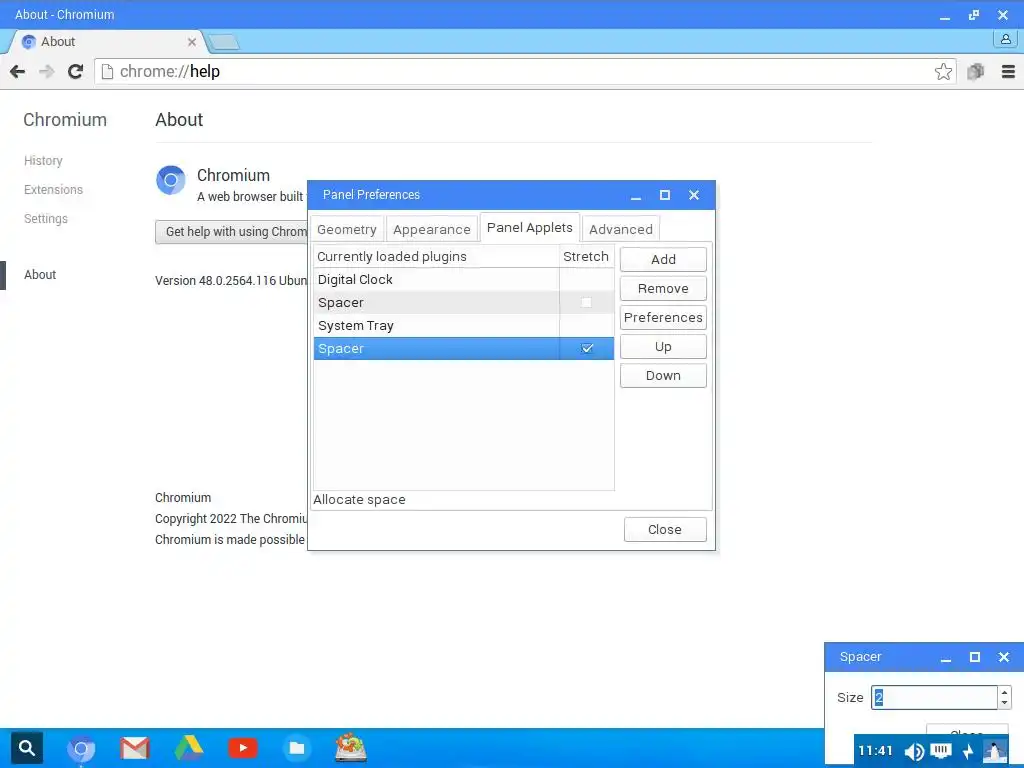1024x768 pixels.
Task: Open the search launcher in the taskbar
Action: (x=27, y=748)
